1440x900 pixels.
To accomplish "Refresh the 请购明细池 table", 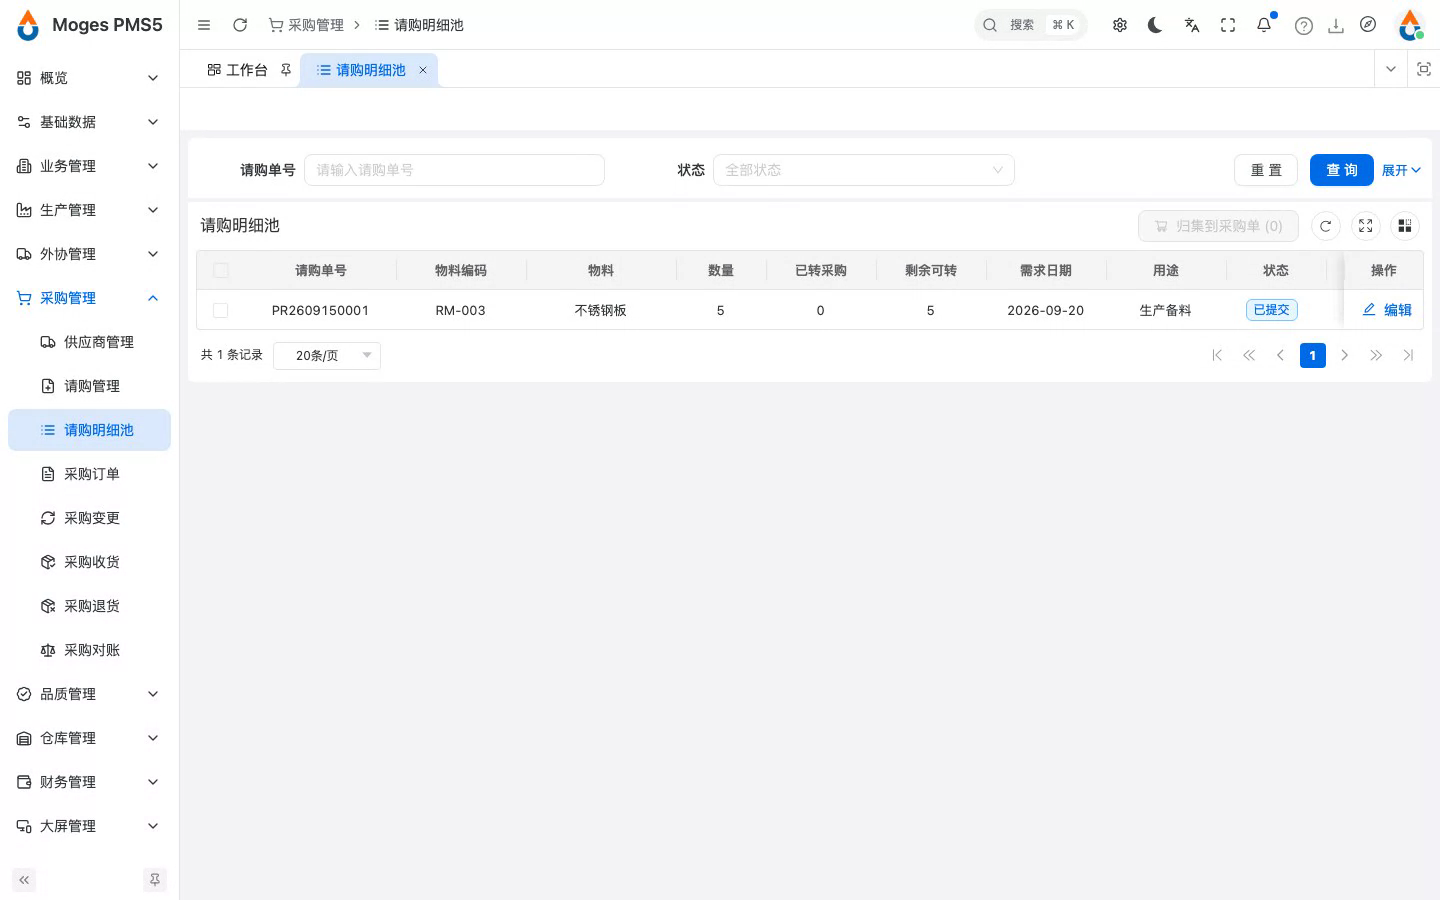I will [x=1325, y=226].
